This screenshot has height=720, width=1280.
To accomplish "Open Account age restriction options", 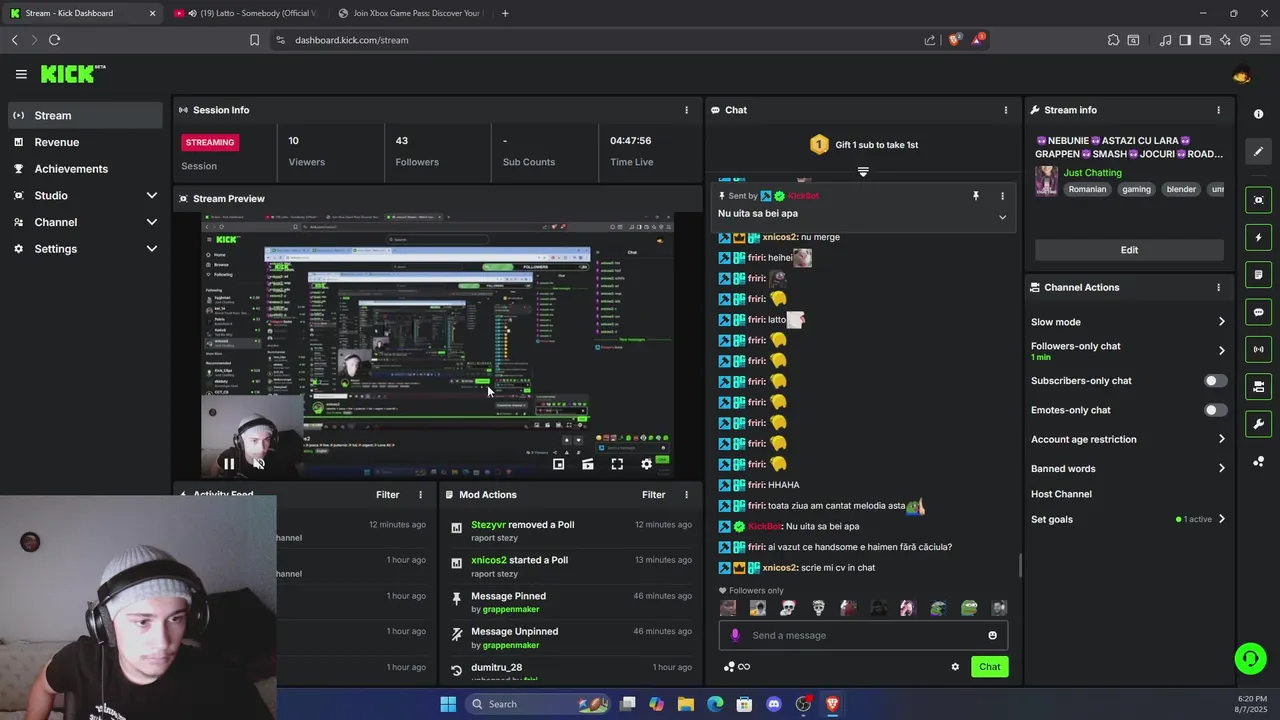I will (x=1128, y=439).
